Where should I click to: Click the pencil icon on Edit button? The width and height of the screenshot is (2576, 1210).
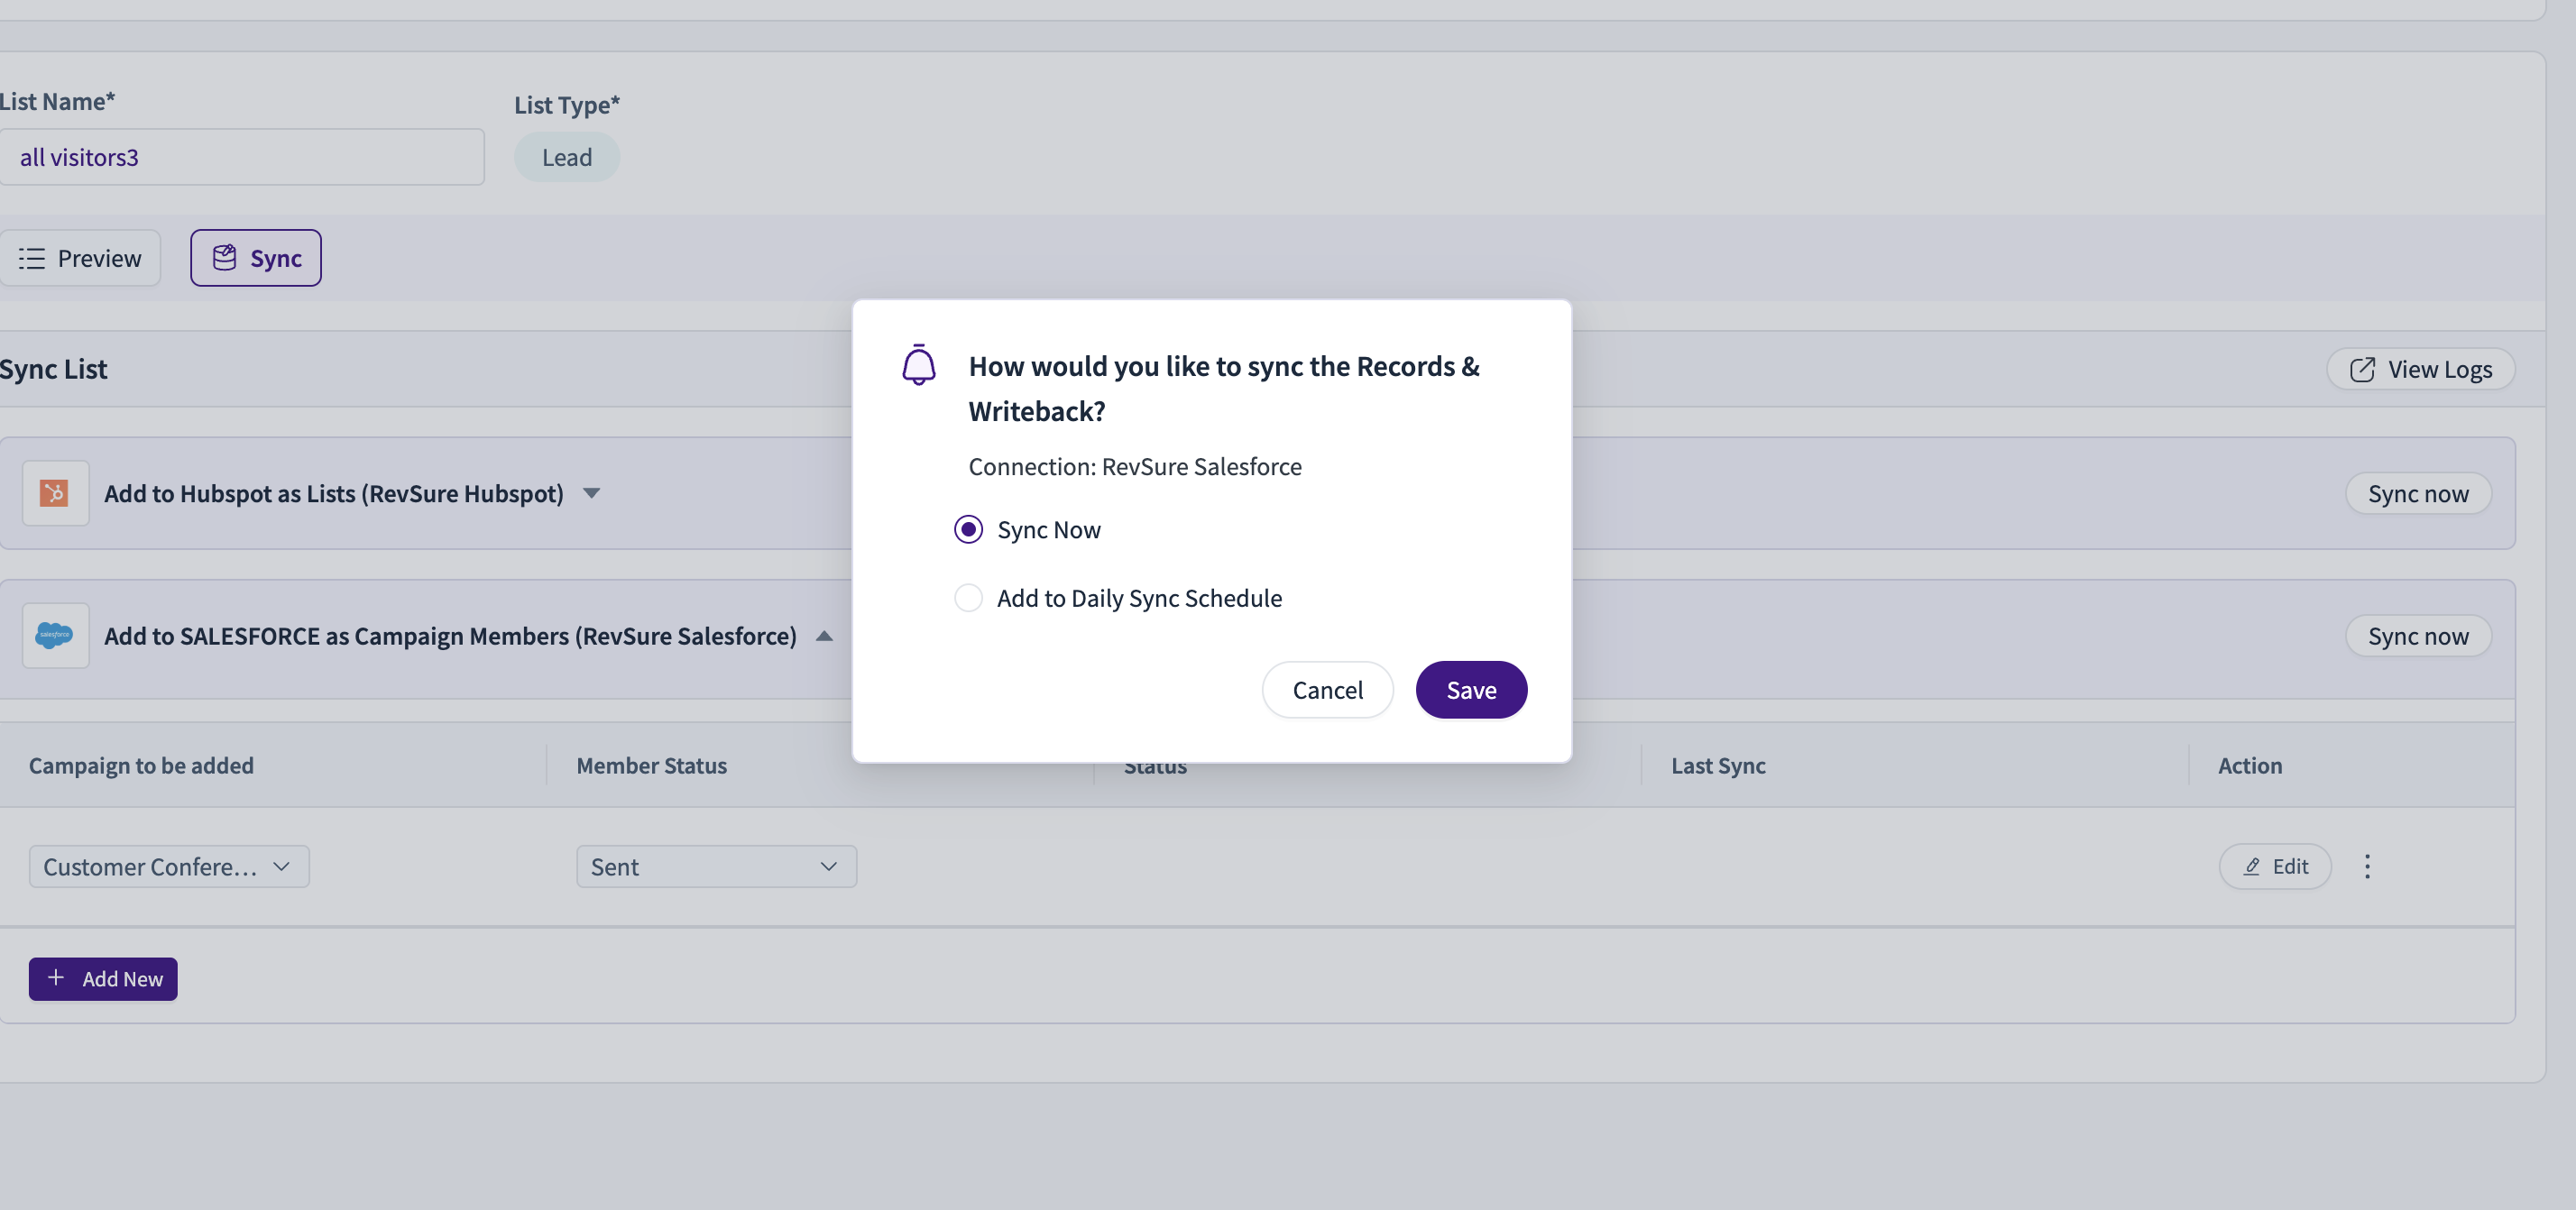click(2252, 866)
